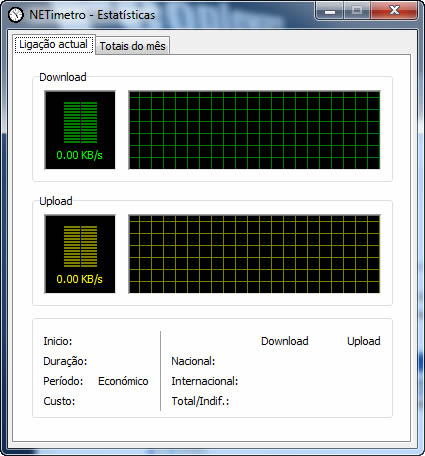Click the Download column header in stats table

tap(285, 341)
